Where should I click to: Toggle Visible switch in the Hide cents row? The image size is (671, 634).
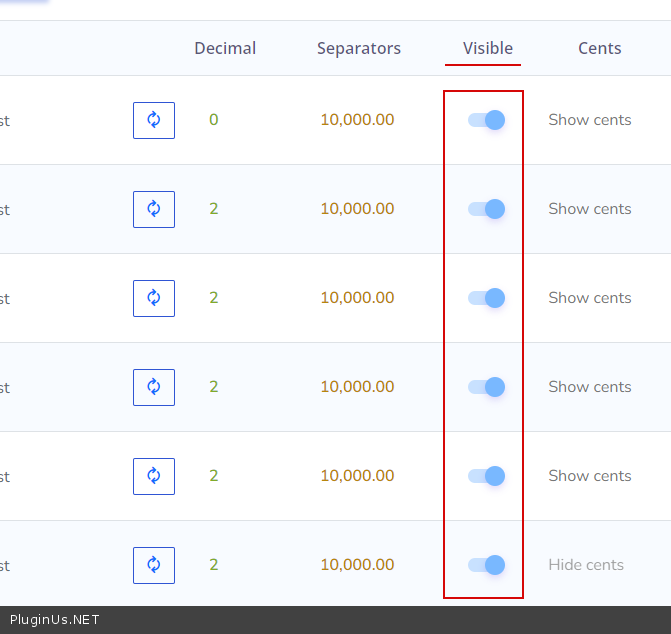[x=486, y=565]
